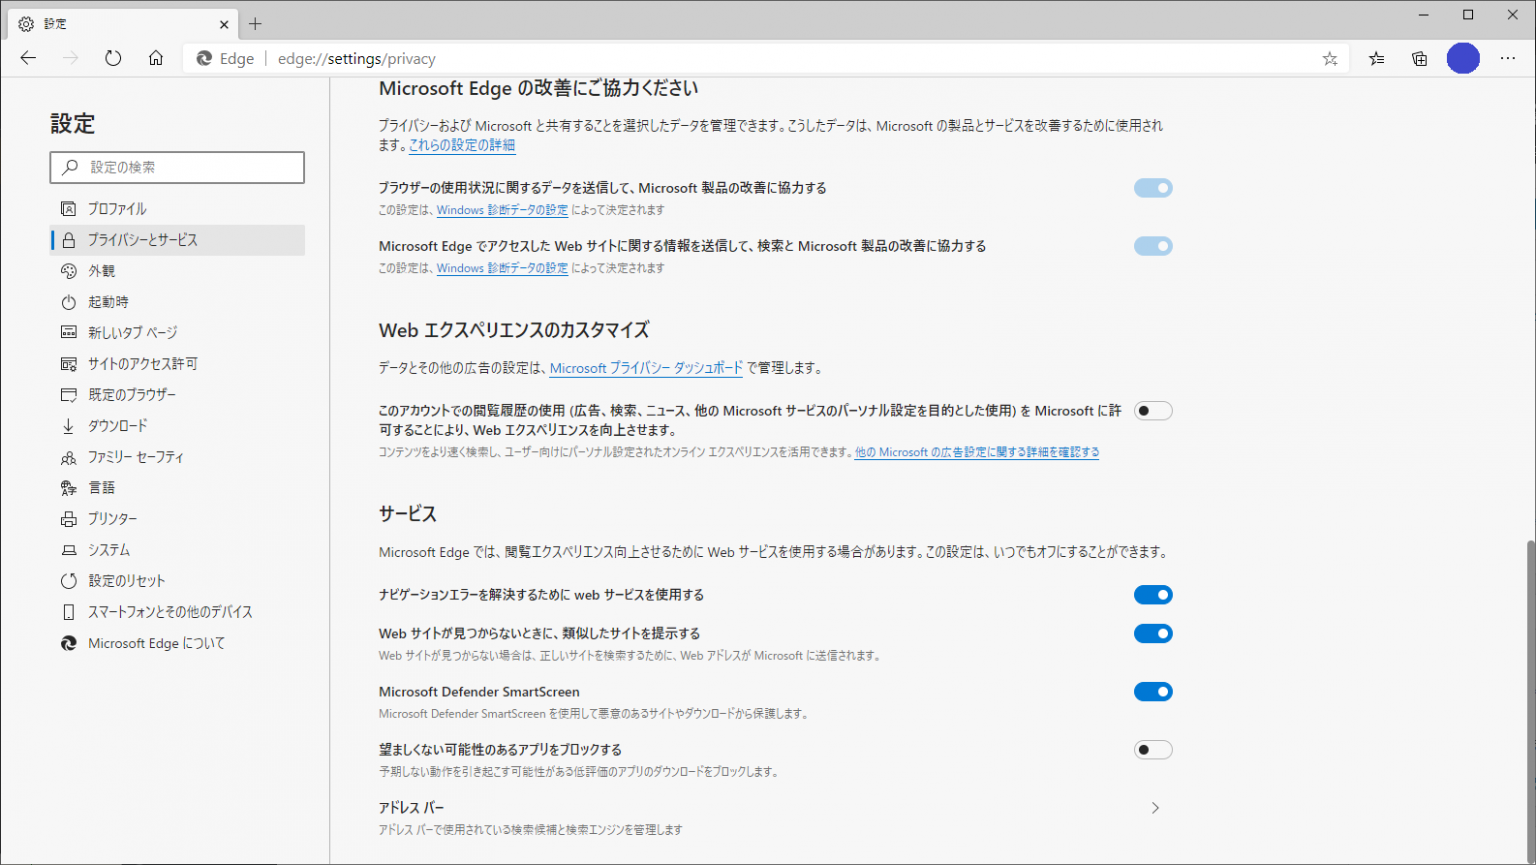Navigate back using the back arrow
The width and height of the screenshot is (1536, 865).
coord(27,58)
